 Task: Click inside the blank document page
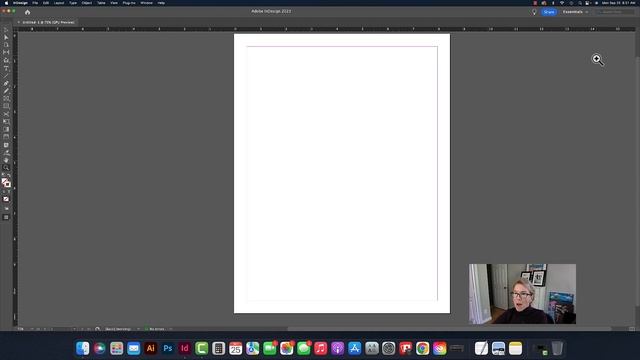coord(342,173)
